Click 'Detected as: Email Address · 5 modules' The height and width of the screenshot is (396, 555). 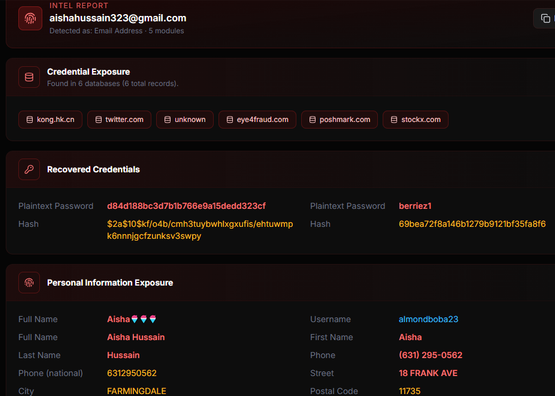[x=116, y=31]
